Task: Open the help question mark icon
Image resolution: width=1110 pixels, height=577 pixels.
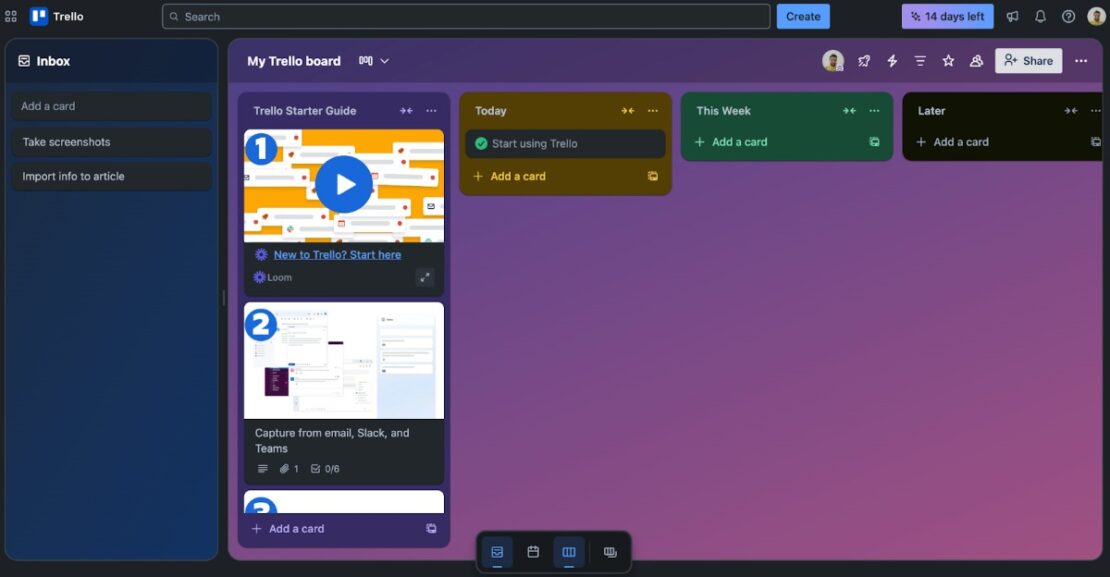Action: (x=1068, y=16)
